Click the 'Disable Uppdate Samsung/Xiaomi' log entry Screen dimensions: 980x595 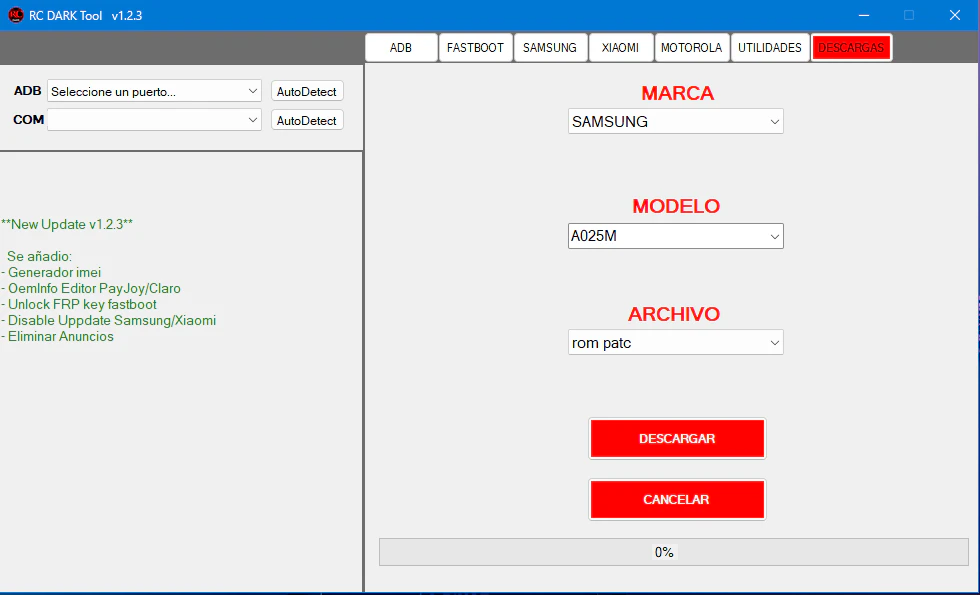[x=109, y=321]
